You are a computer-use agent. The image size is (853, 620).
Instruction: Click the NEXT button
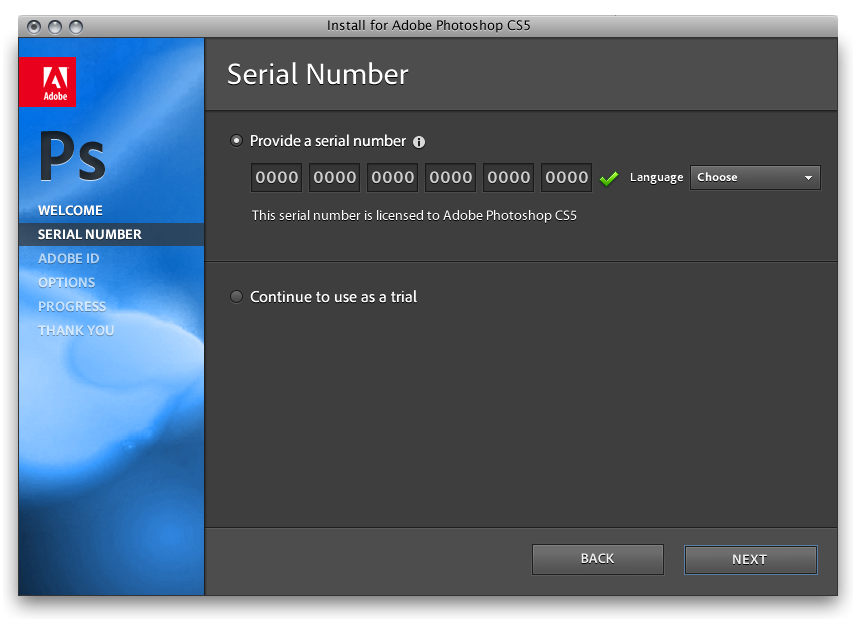tap(750, 560)
